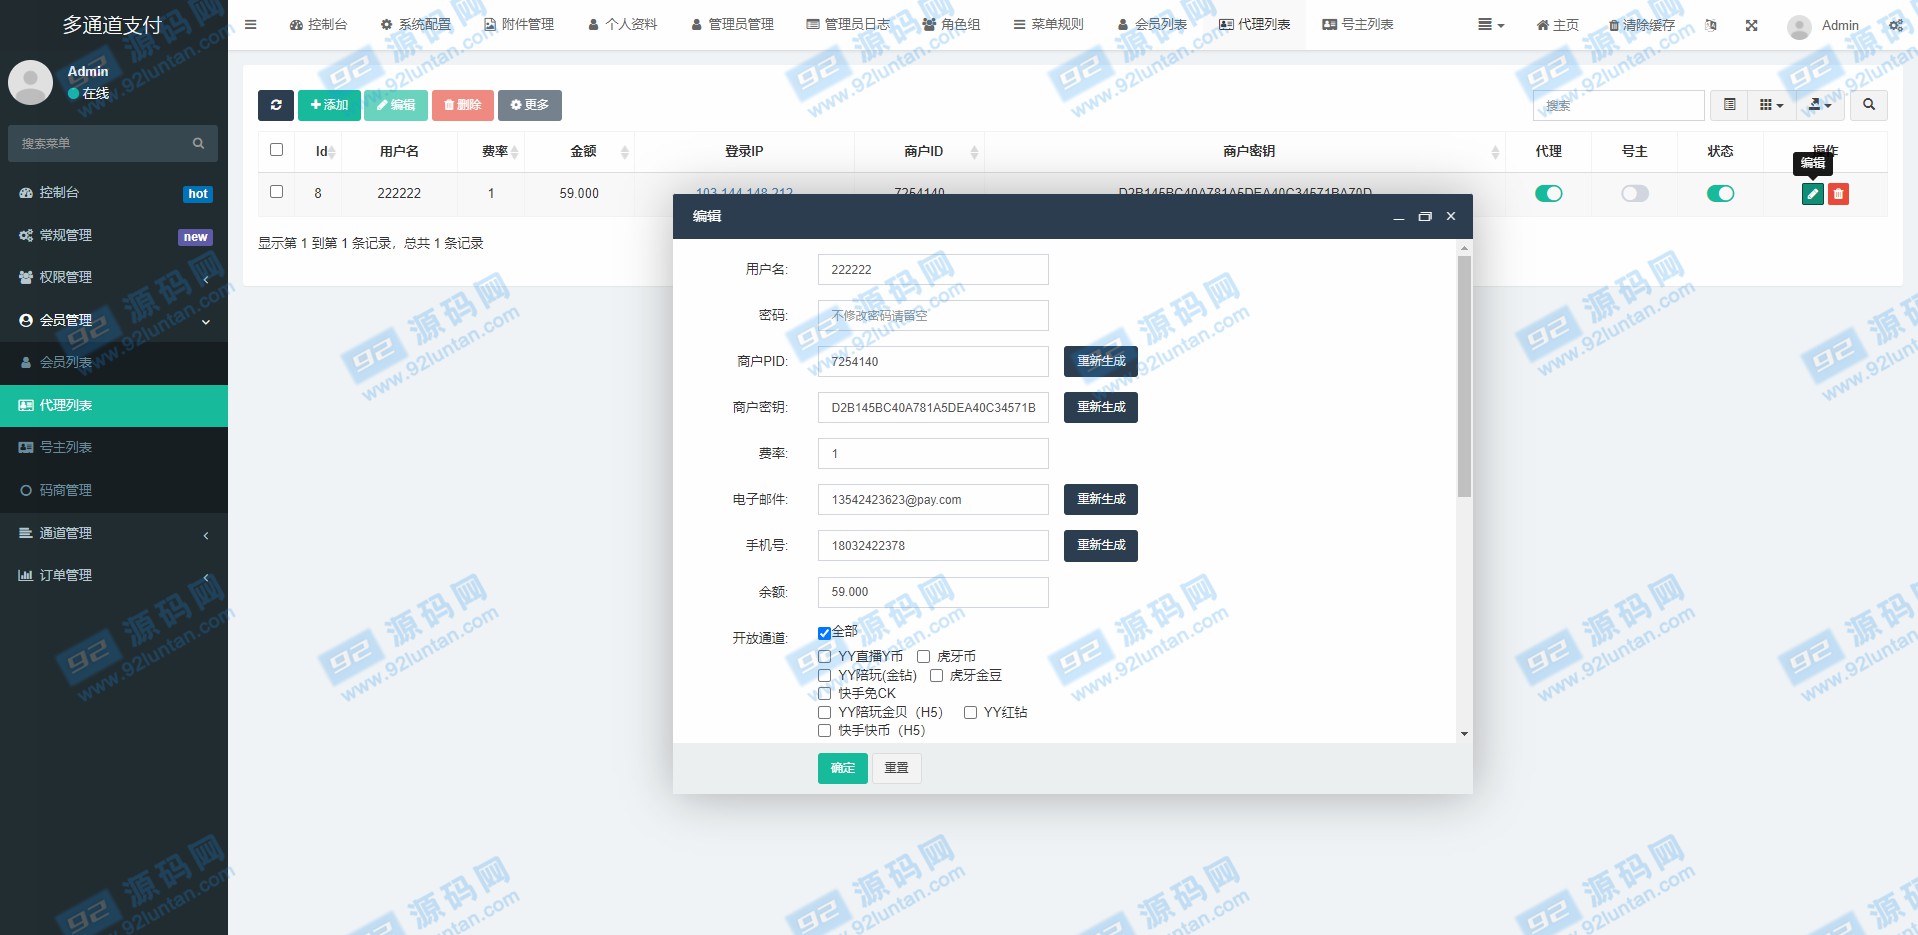The height and width of the screenshot is (935, 1918).
Task: Click the table card view toggle icon
Action: click(x=1729, y=105)
